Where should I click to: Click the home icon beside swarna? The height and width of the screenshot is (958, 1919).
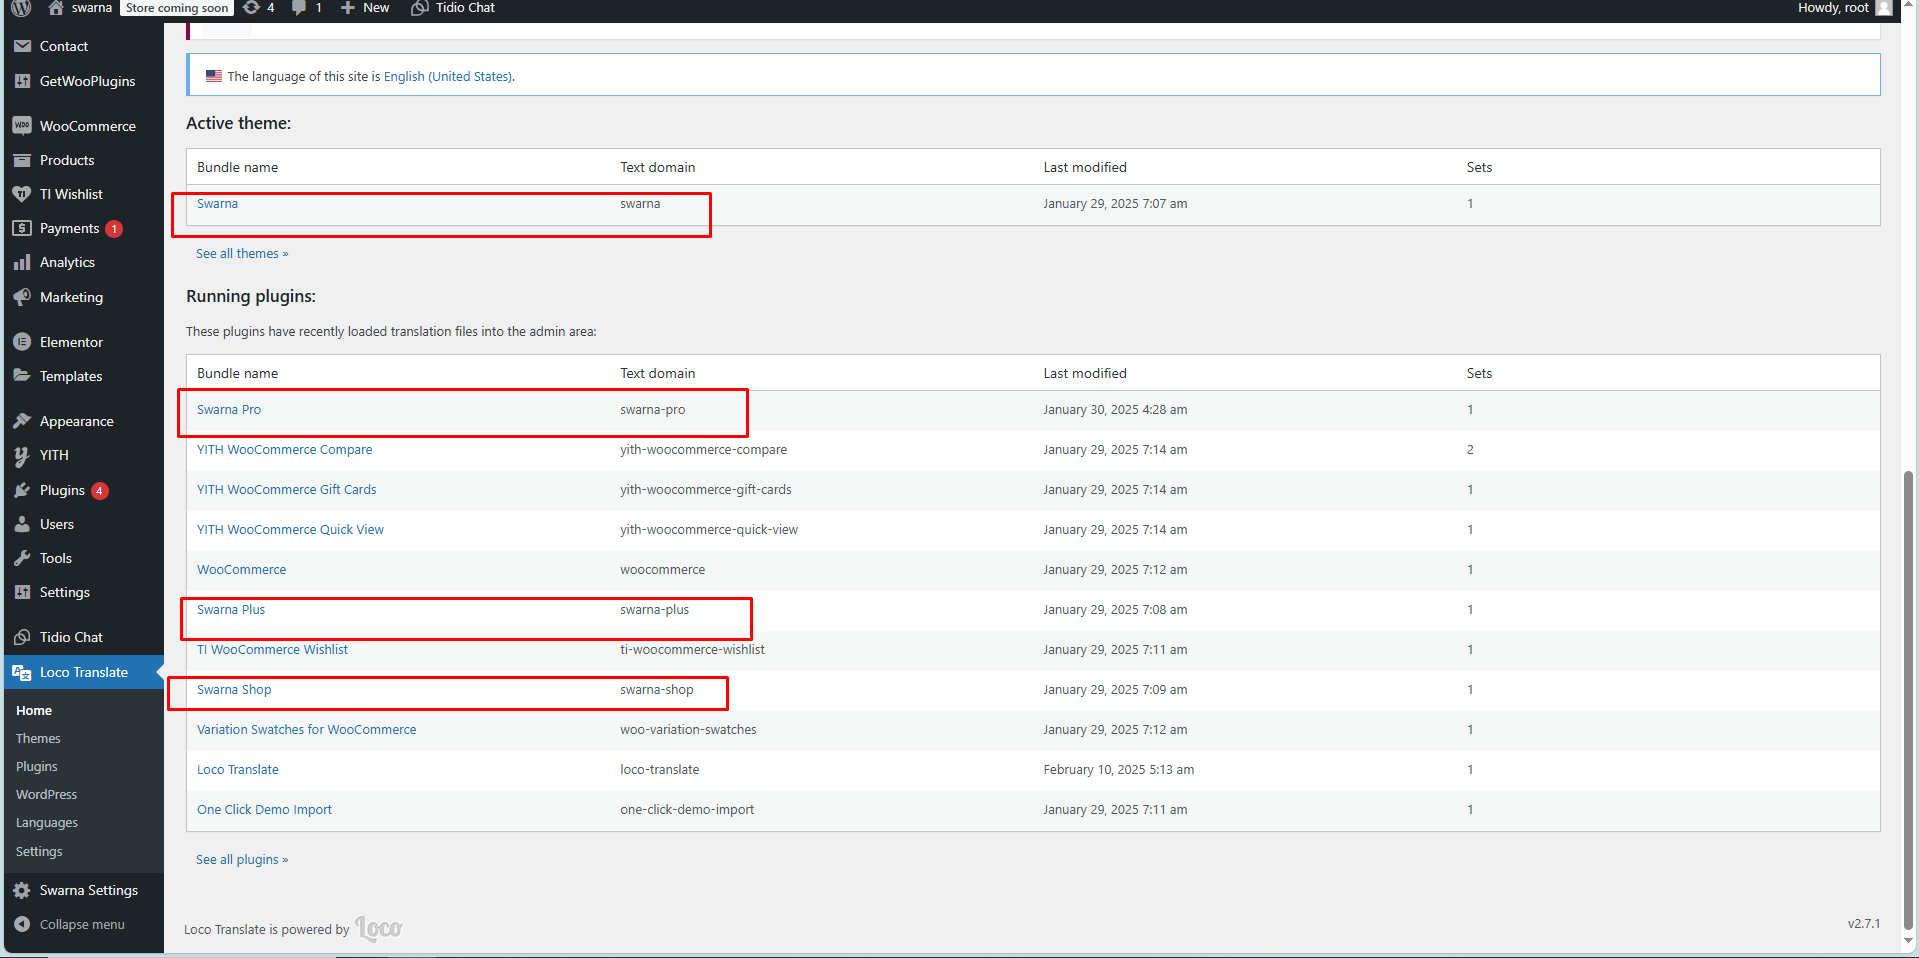tap(56, 8)
